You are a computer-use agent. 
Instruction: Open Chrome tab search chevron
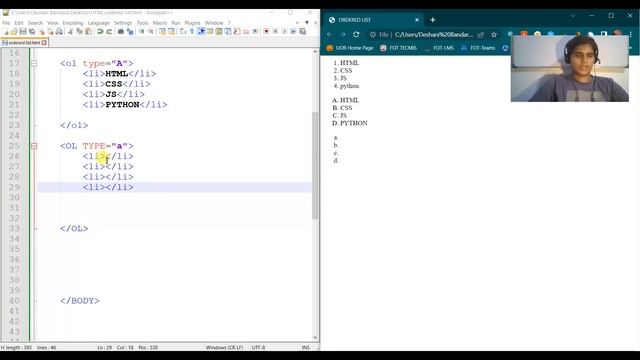pyautogui.click(x=573, y=16)
